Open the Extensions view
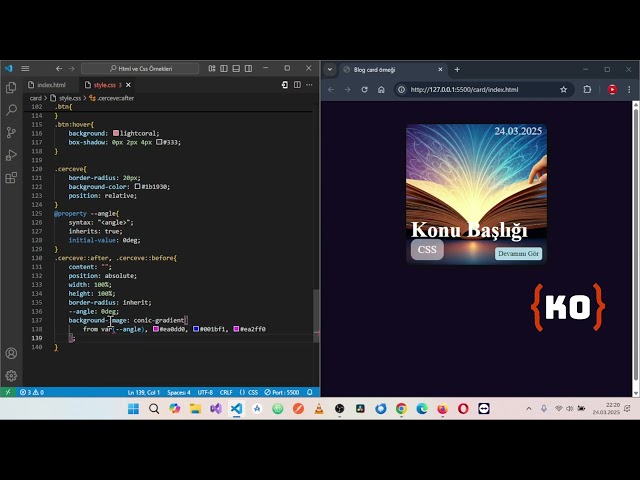Screen dimensions: 640x480 11,178
